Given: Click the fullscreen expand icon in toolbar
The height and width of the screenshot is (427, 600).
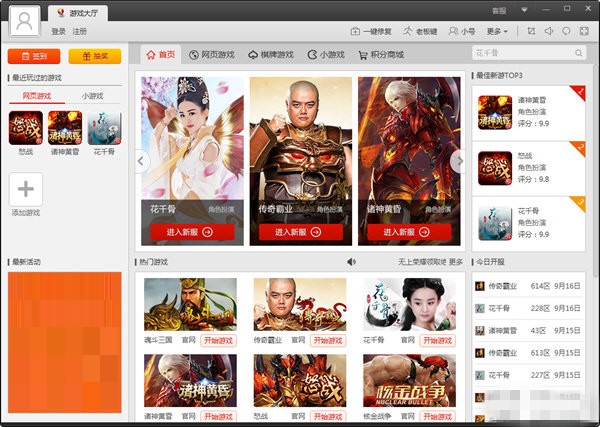Looking at the screenshot, I should coord(584,31).
